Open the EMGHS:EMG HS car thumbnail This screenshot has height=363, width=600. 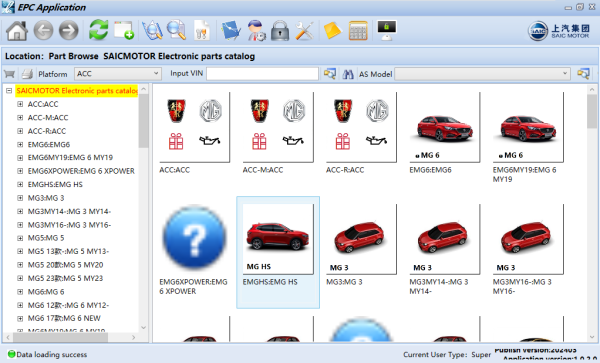tap(278, 239)
